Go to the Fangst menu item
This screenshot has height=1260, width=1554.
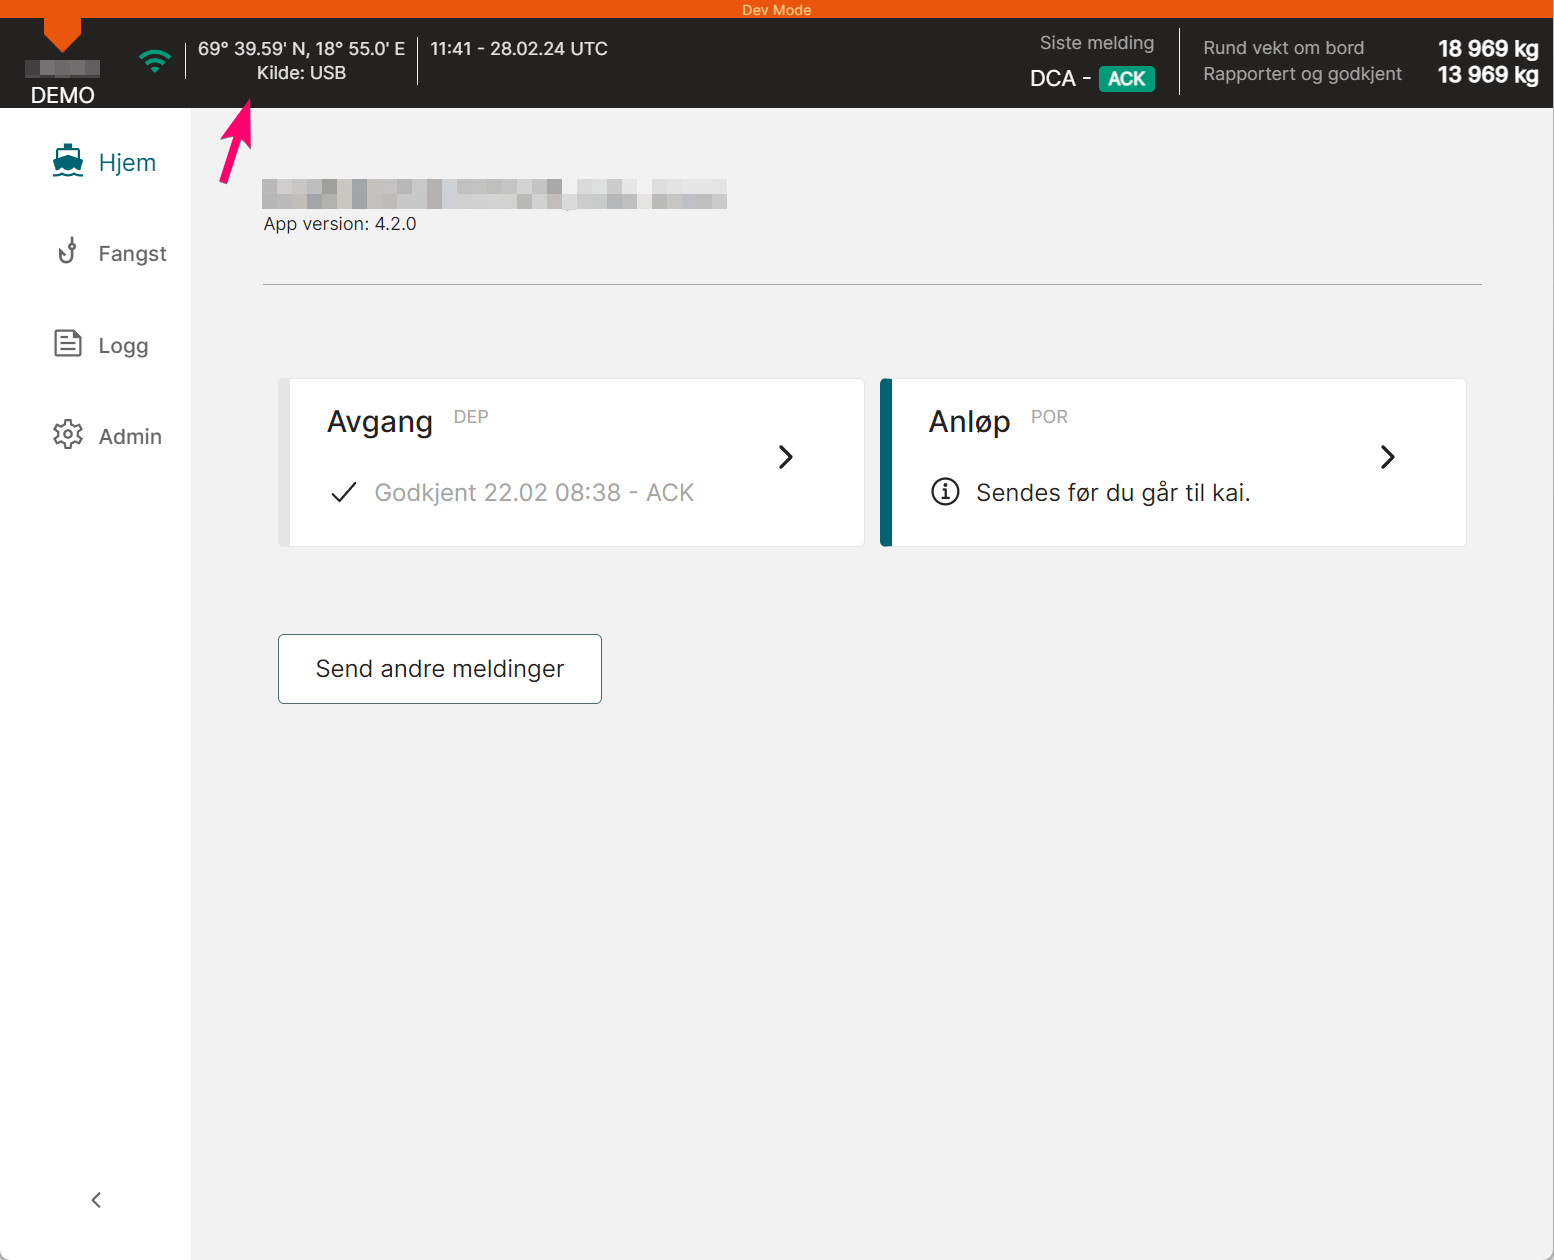(111, 253)
